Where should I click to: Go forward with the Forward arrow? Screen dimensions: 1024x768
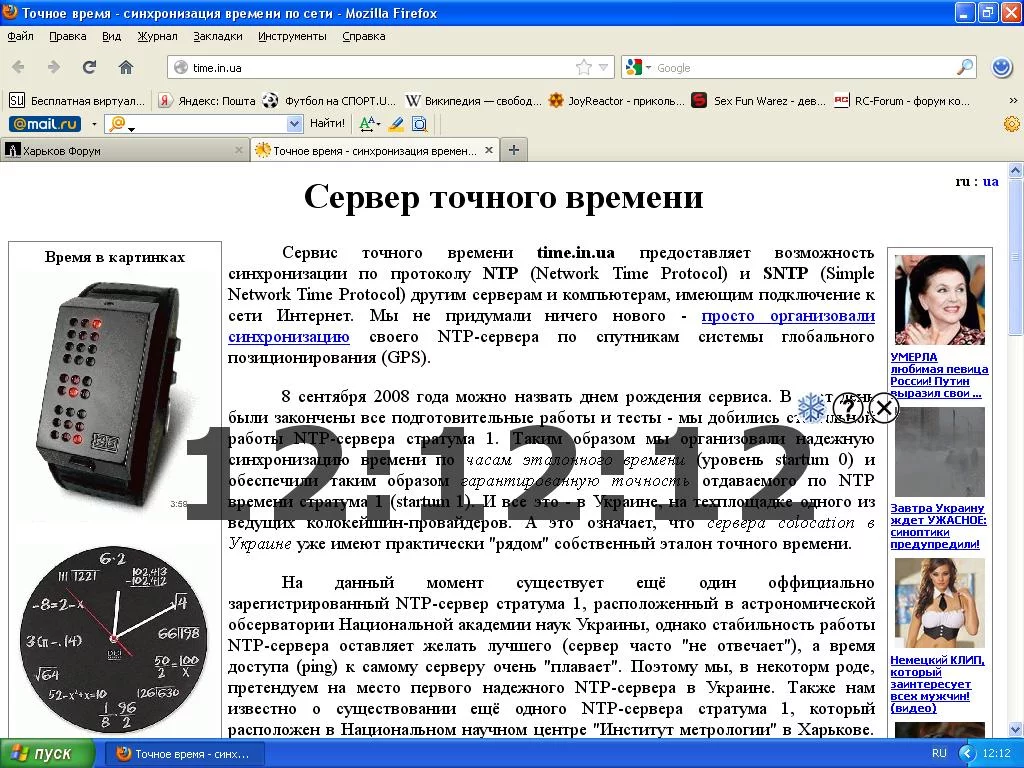coord(54,67)
